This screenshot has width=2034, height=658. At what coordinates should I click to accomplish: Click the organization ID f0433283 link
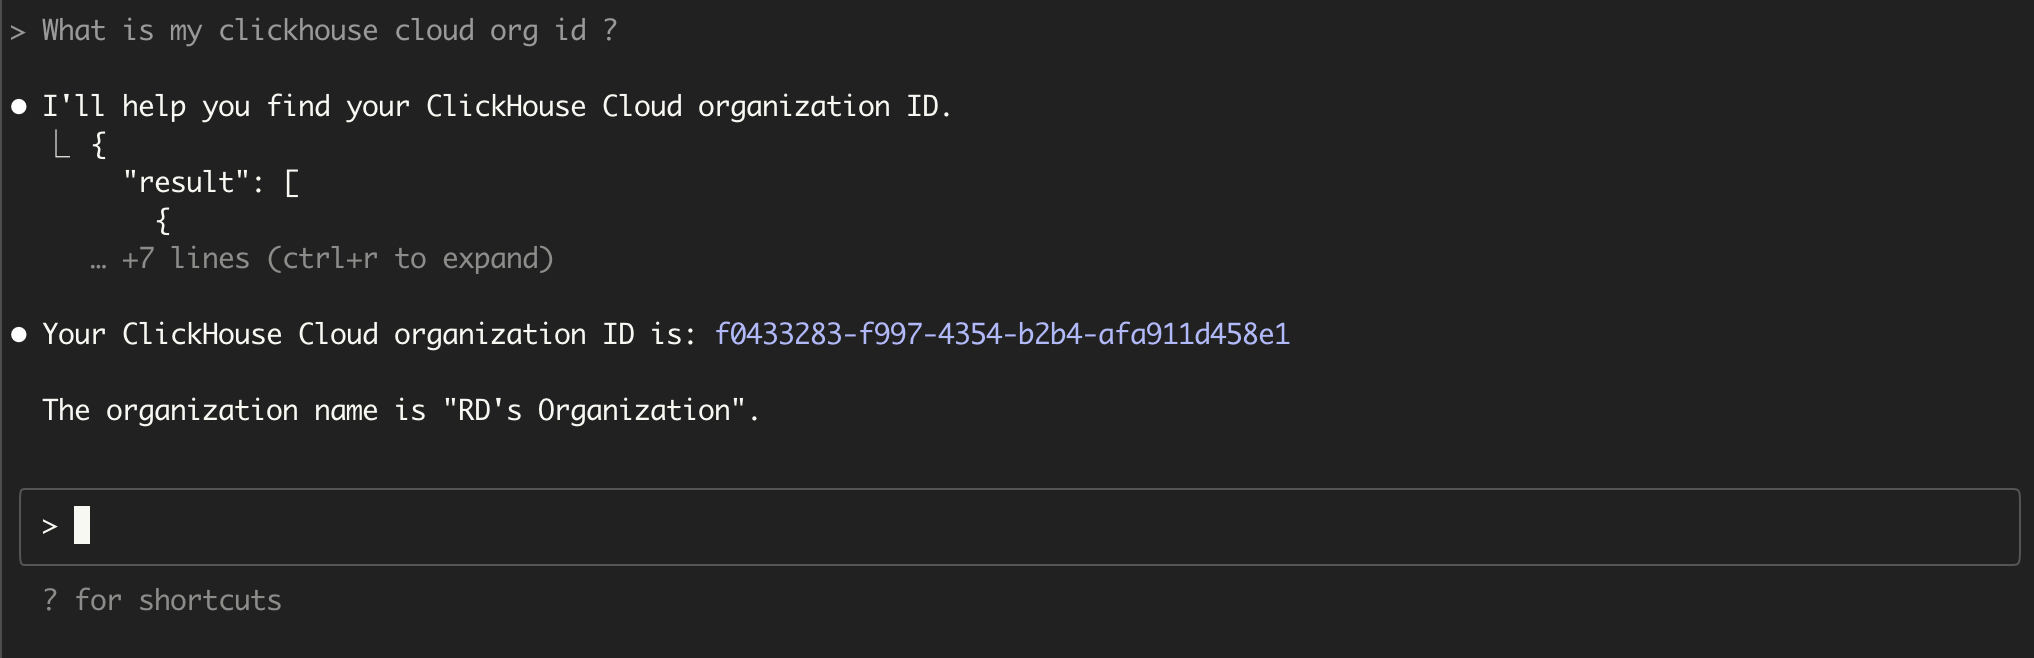[x=1002, y=334]
